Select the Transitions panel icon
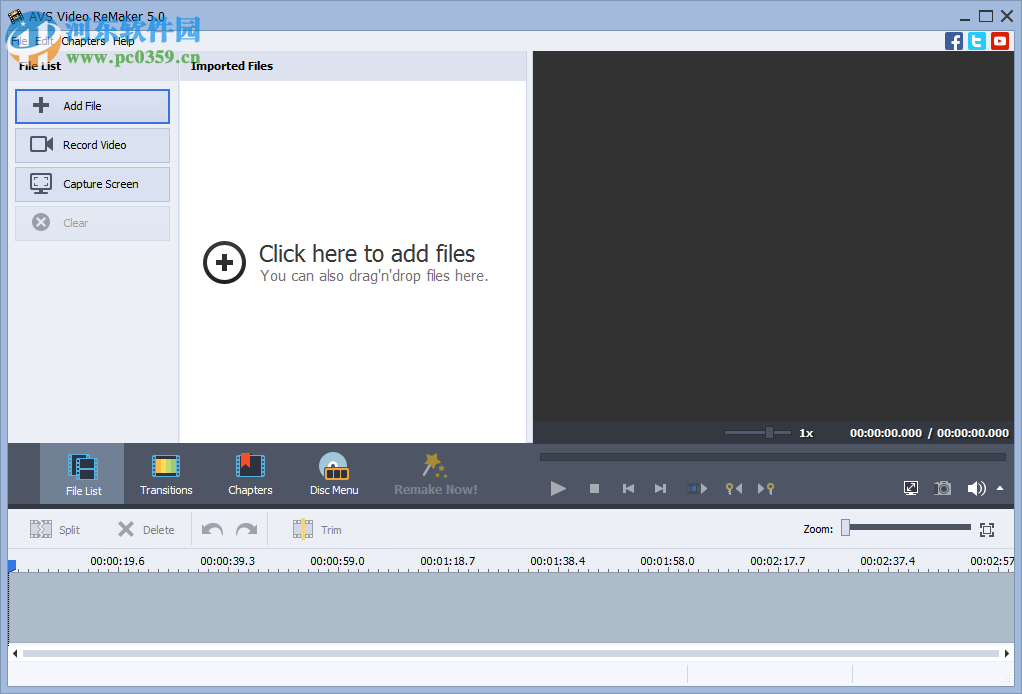 (x=165, y=473)
